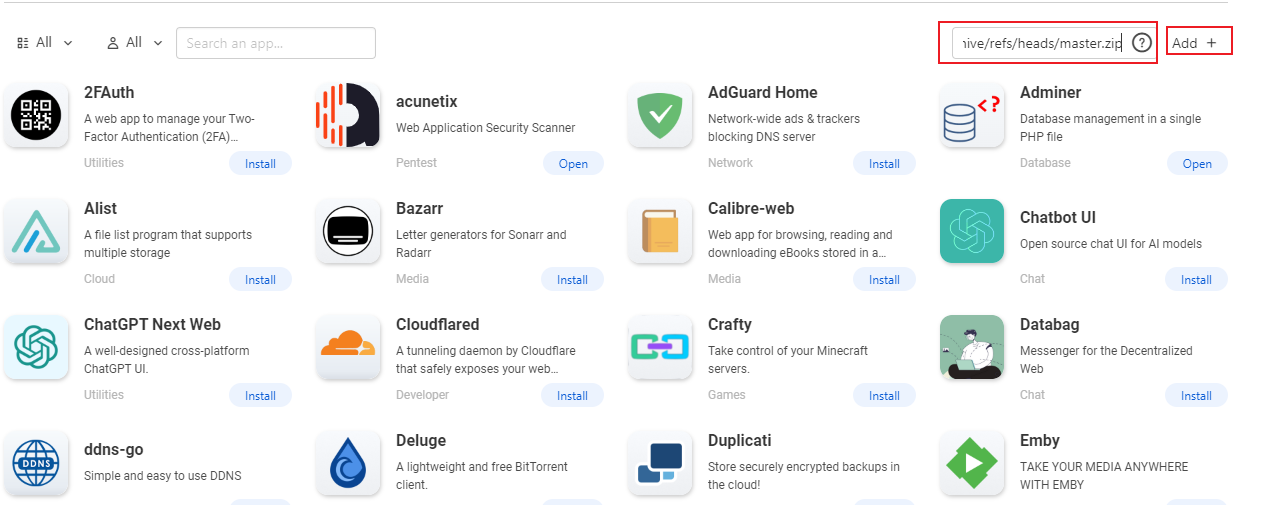The width and height of the screenshot is (1261, 527).
Task: Click the help question mark icon
Action: coord(1142,43)
